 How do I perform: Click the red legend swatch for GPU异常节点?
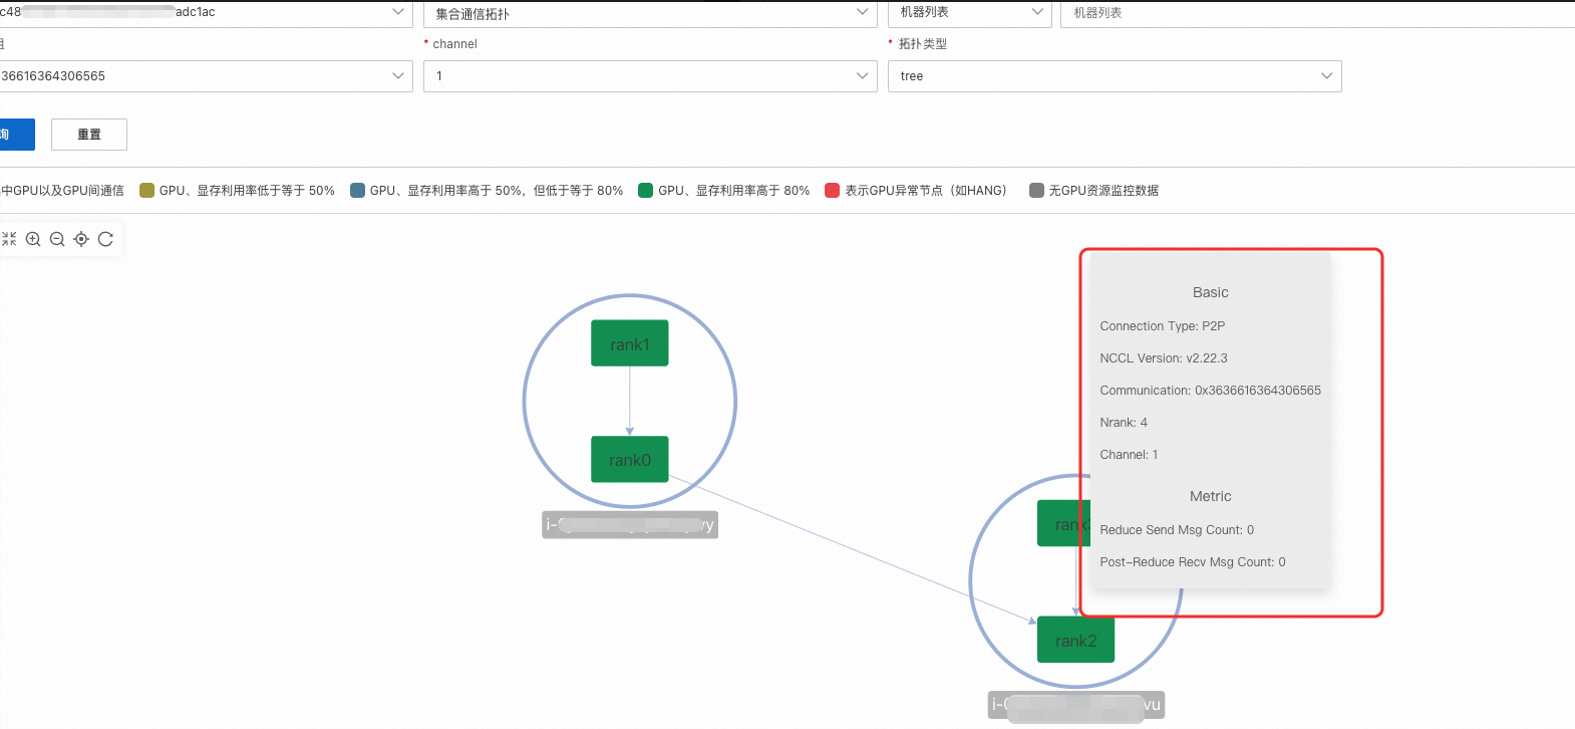tap(832, 190)
